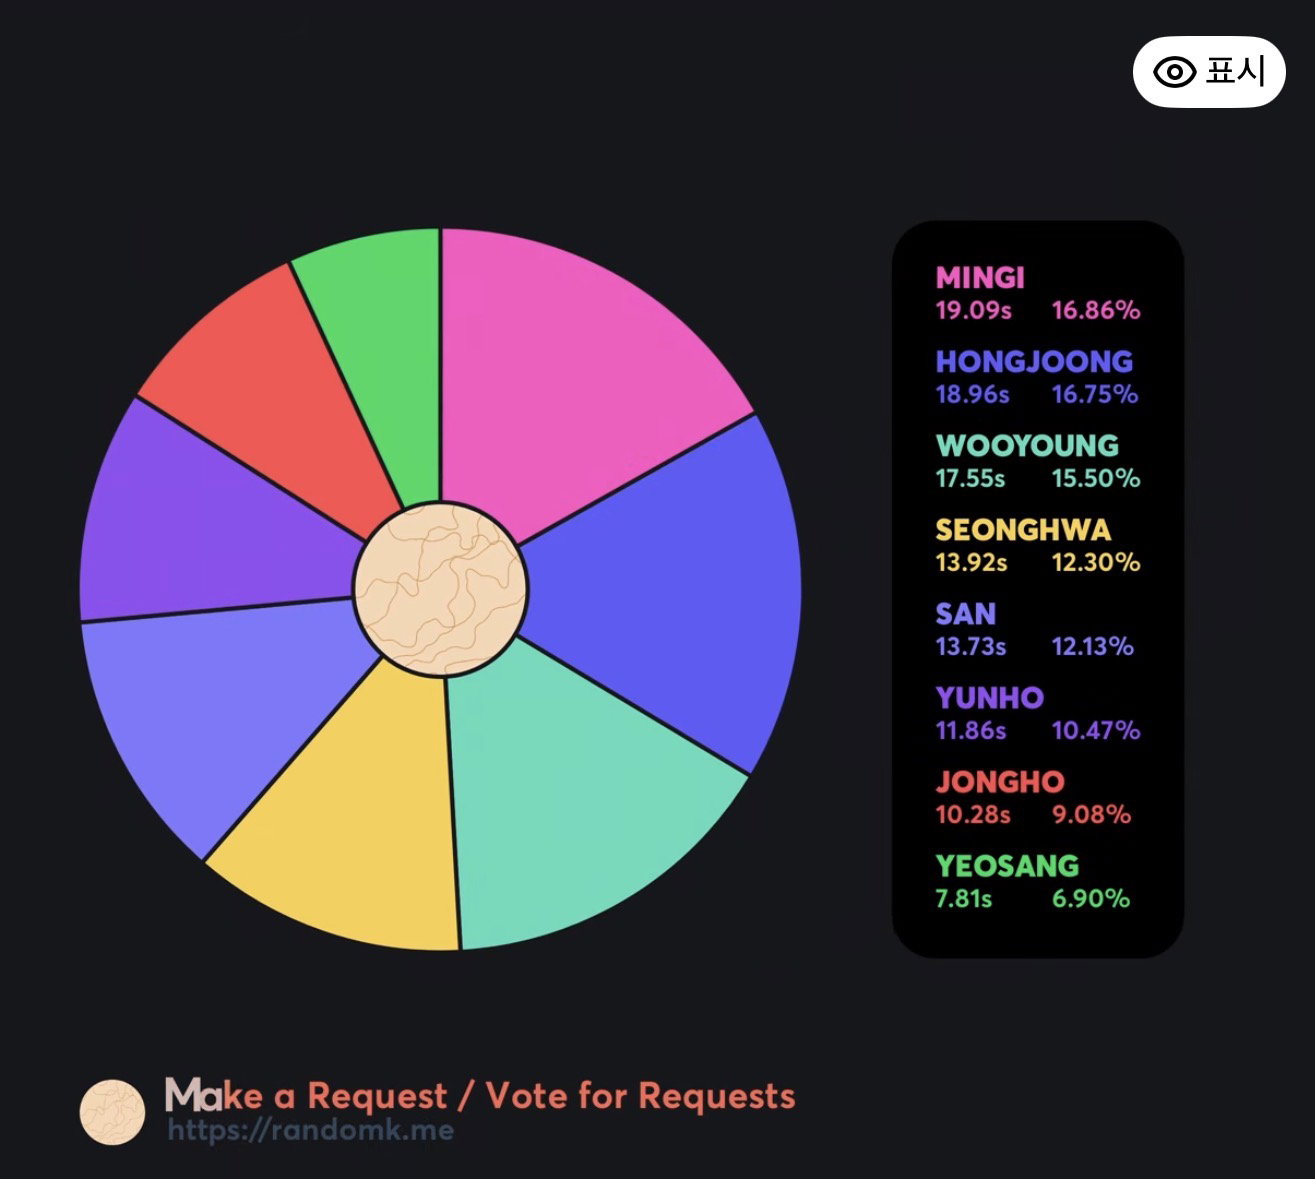
Task: Click the YEOSANG legend entry
Action: [1032, 881]
